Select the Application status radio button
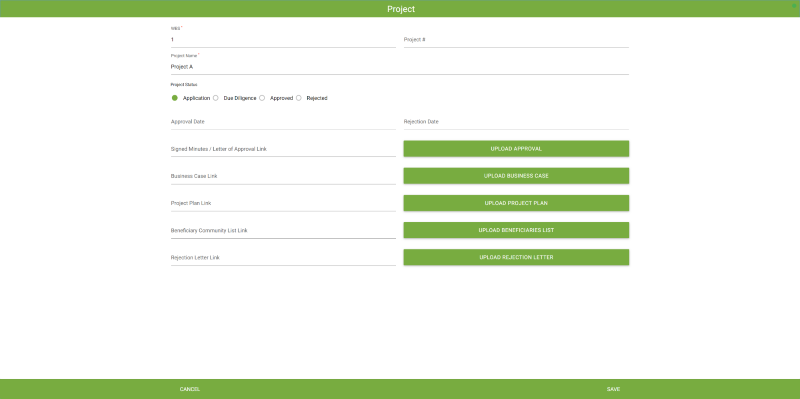 coord(174,98)
